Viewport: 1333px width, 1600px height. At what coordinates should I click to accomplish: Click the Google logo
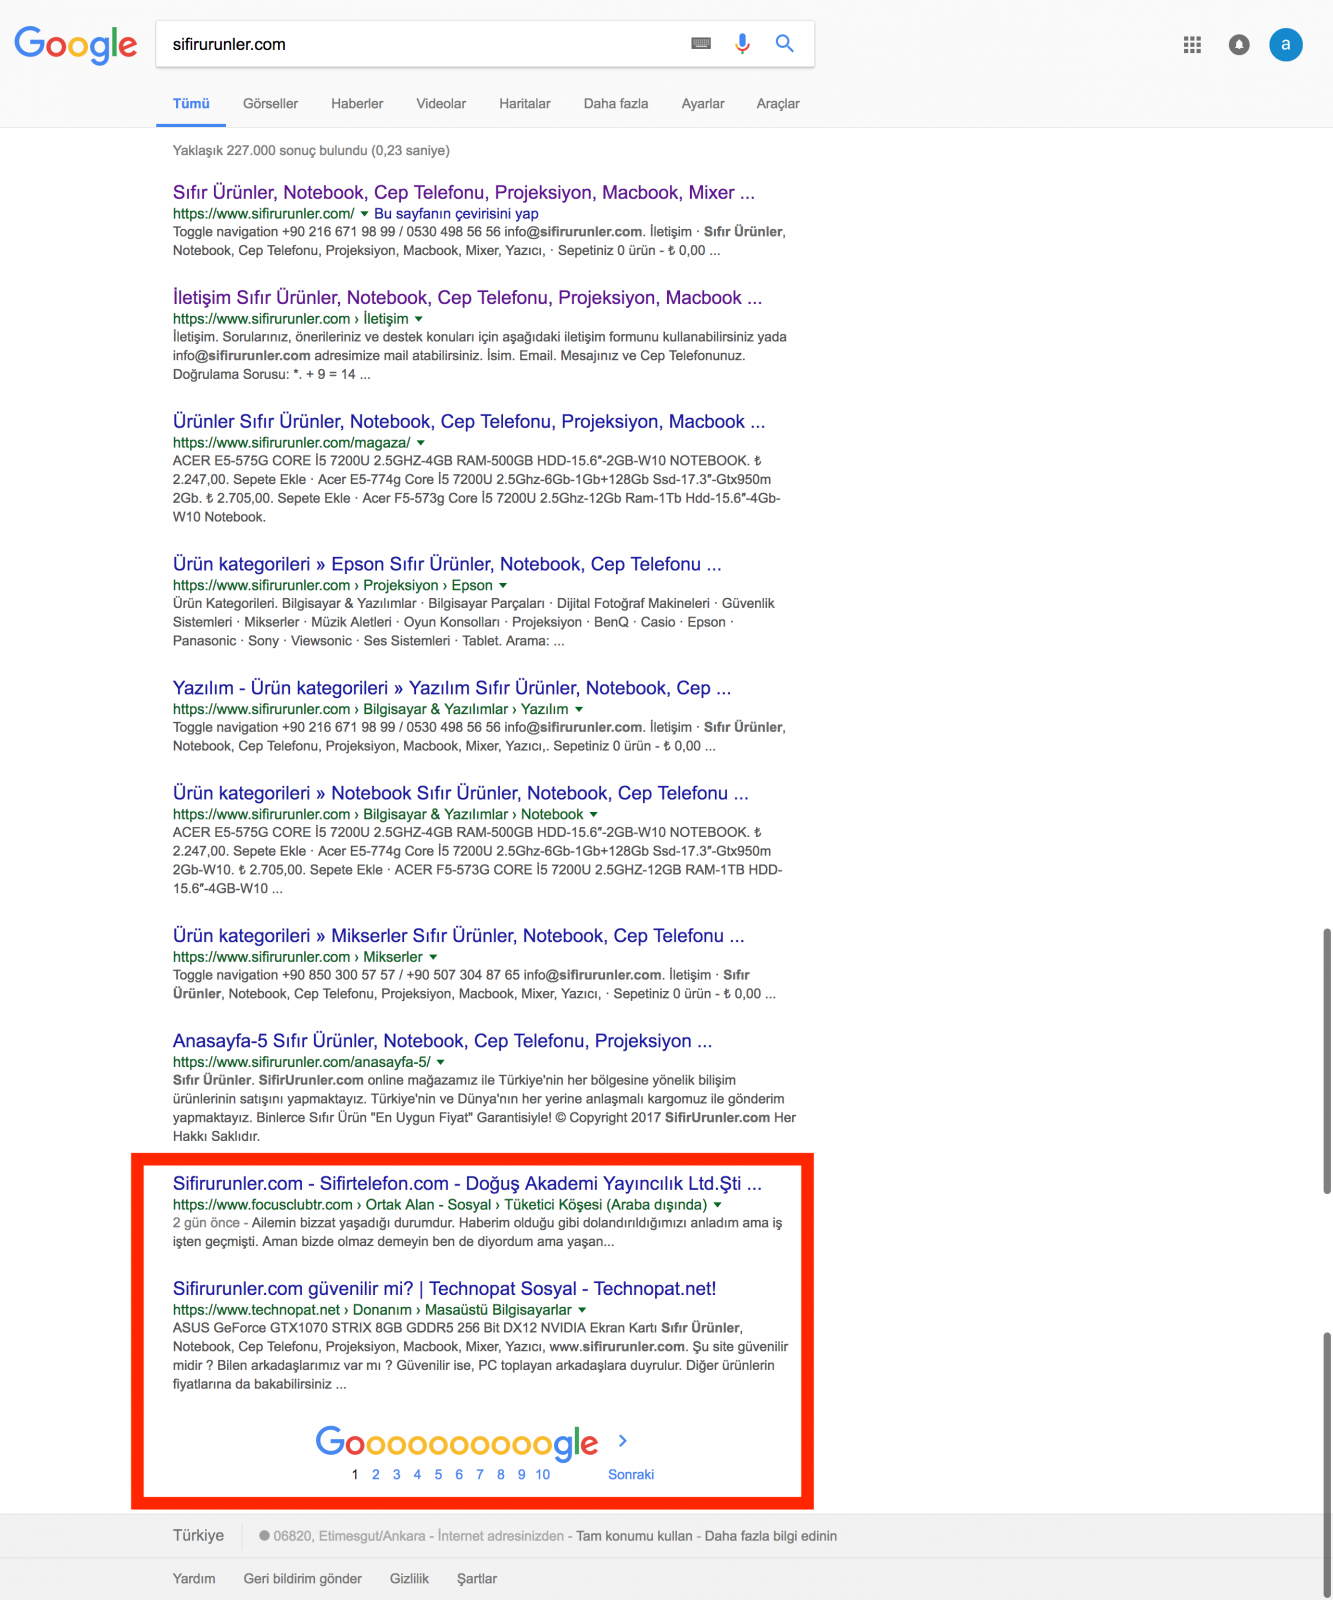pos(76,45)
